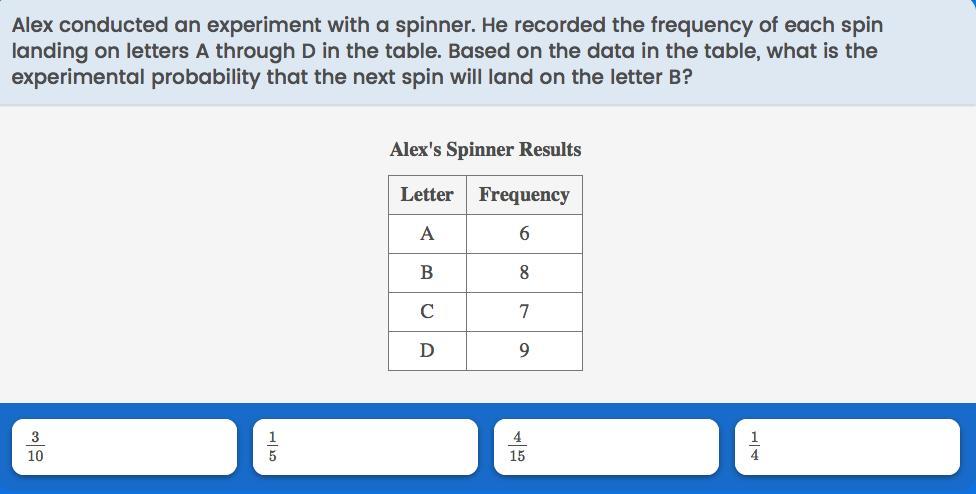Click frequency value 8 for B
976x494 pixels.
tap(524, 273)
